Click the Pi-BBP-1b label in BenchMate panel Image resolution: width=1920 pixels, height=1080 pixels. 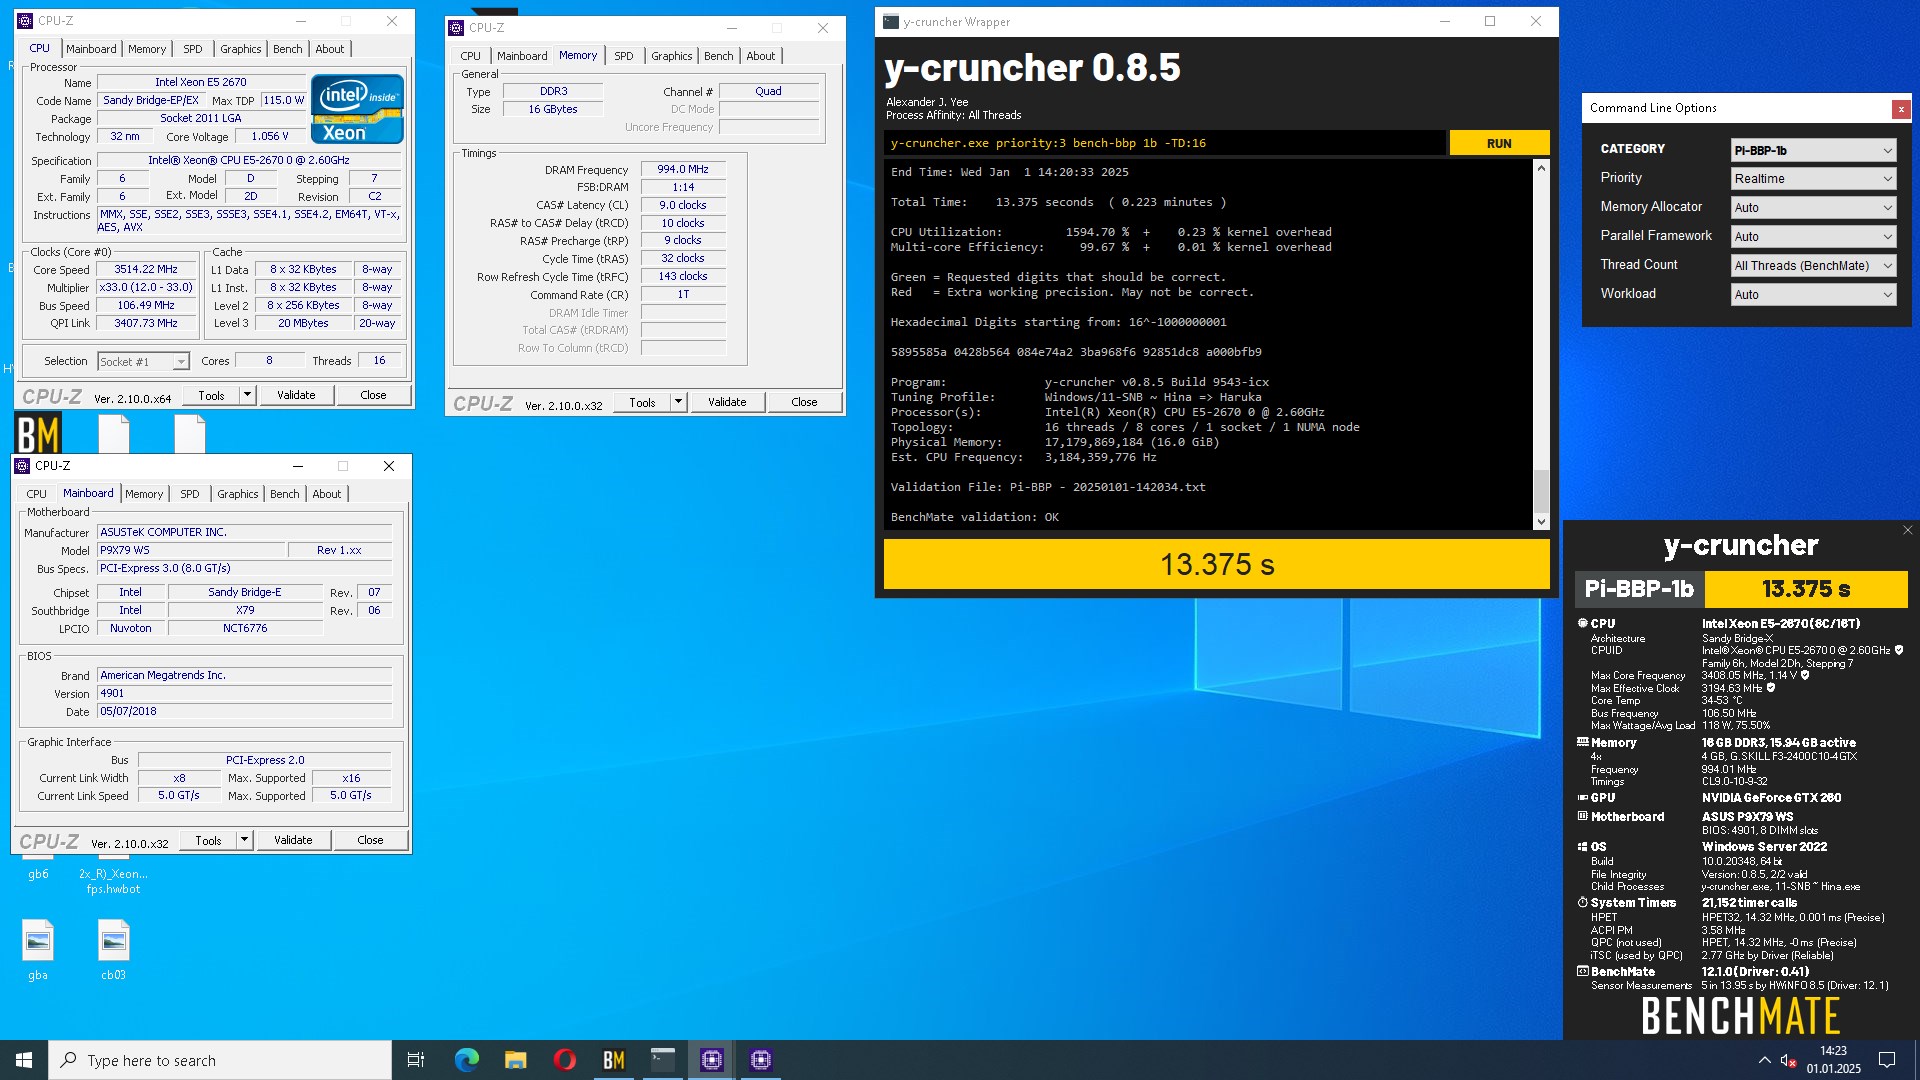pos(1640,589)
